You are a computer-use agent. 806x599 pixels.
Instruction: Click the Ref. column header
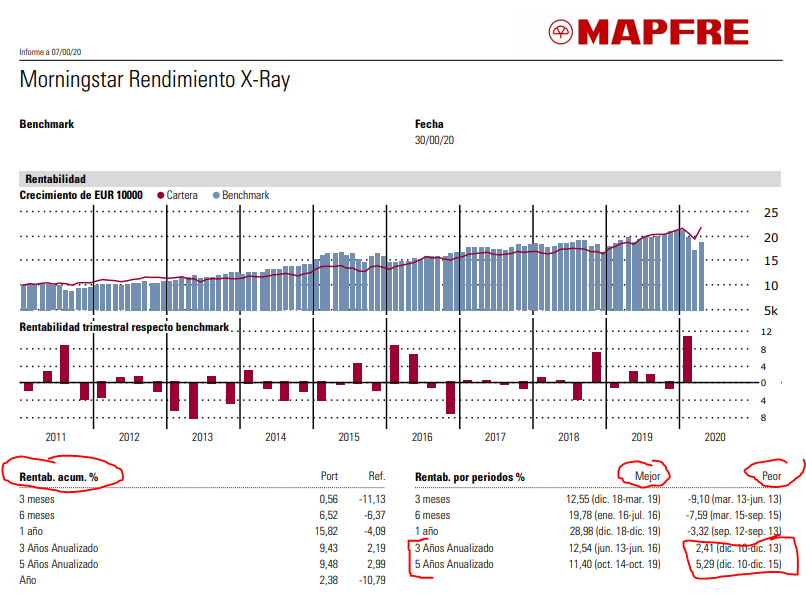click(377, 476)
